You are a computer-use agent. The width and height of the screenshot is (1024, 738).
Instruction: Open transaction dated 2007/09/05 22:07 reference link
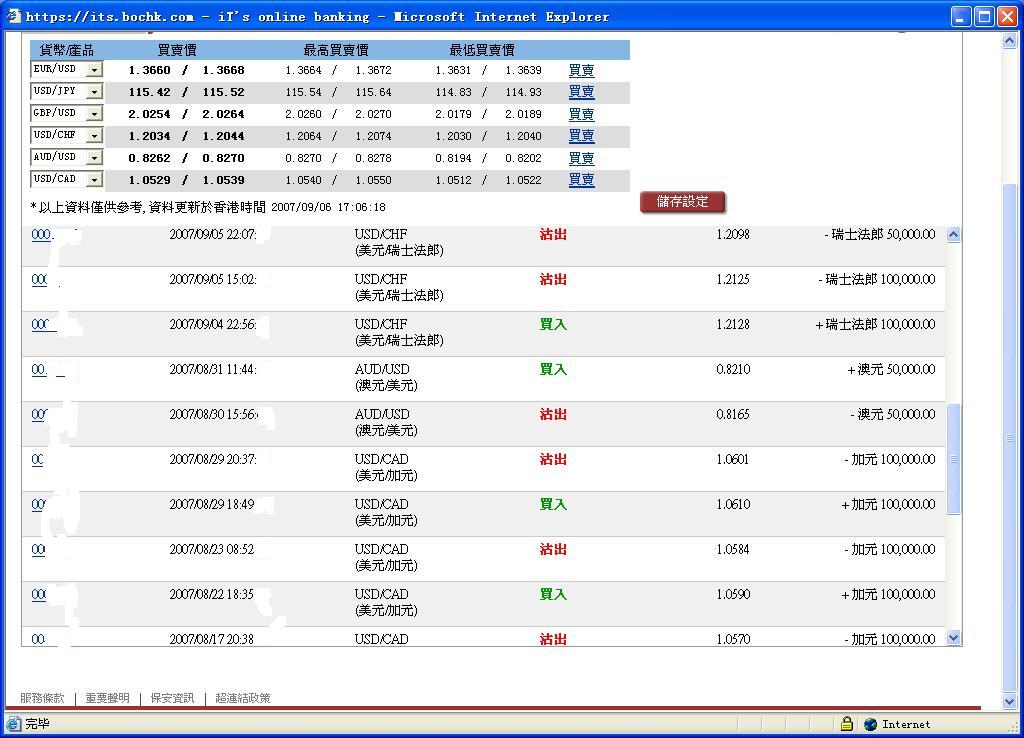(42, 234)
